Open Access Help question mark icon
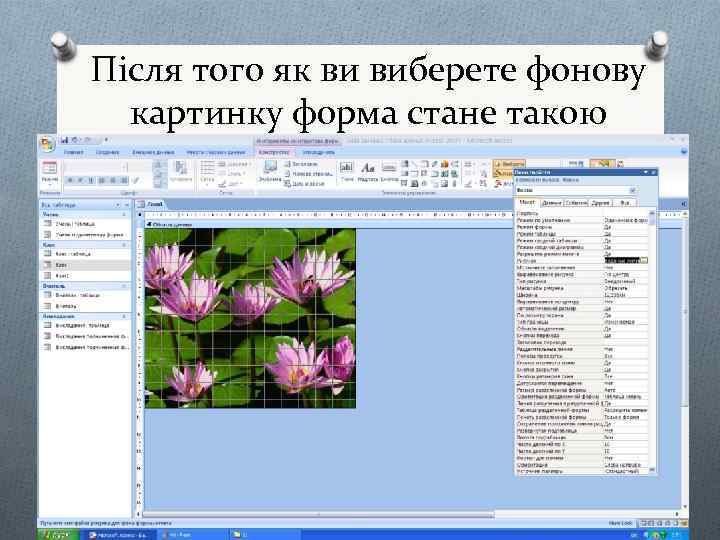This screenshot has width=720, height=540. click(x=684, y=152)
